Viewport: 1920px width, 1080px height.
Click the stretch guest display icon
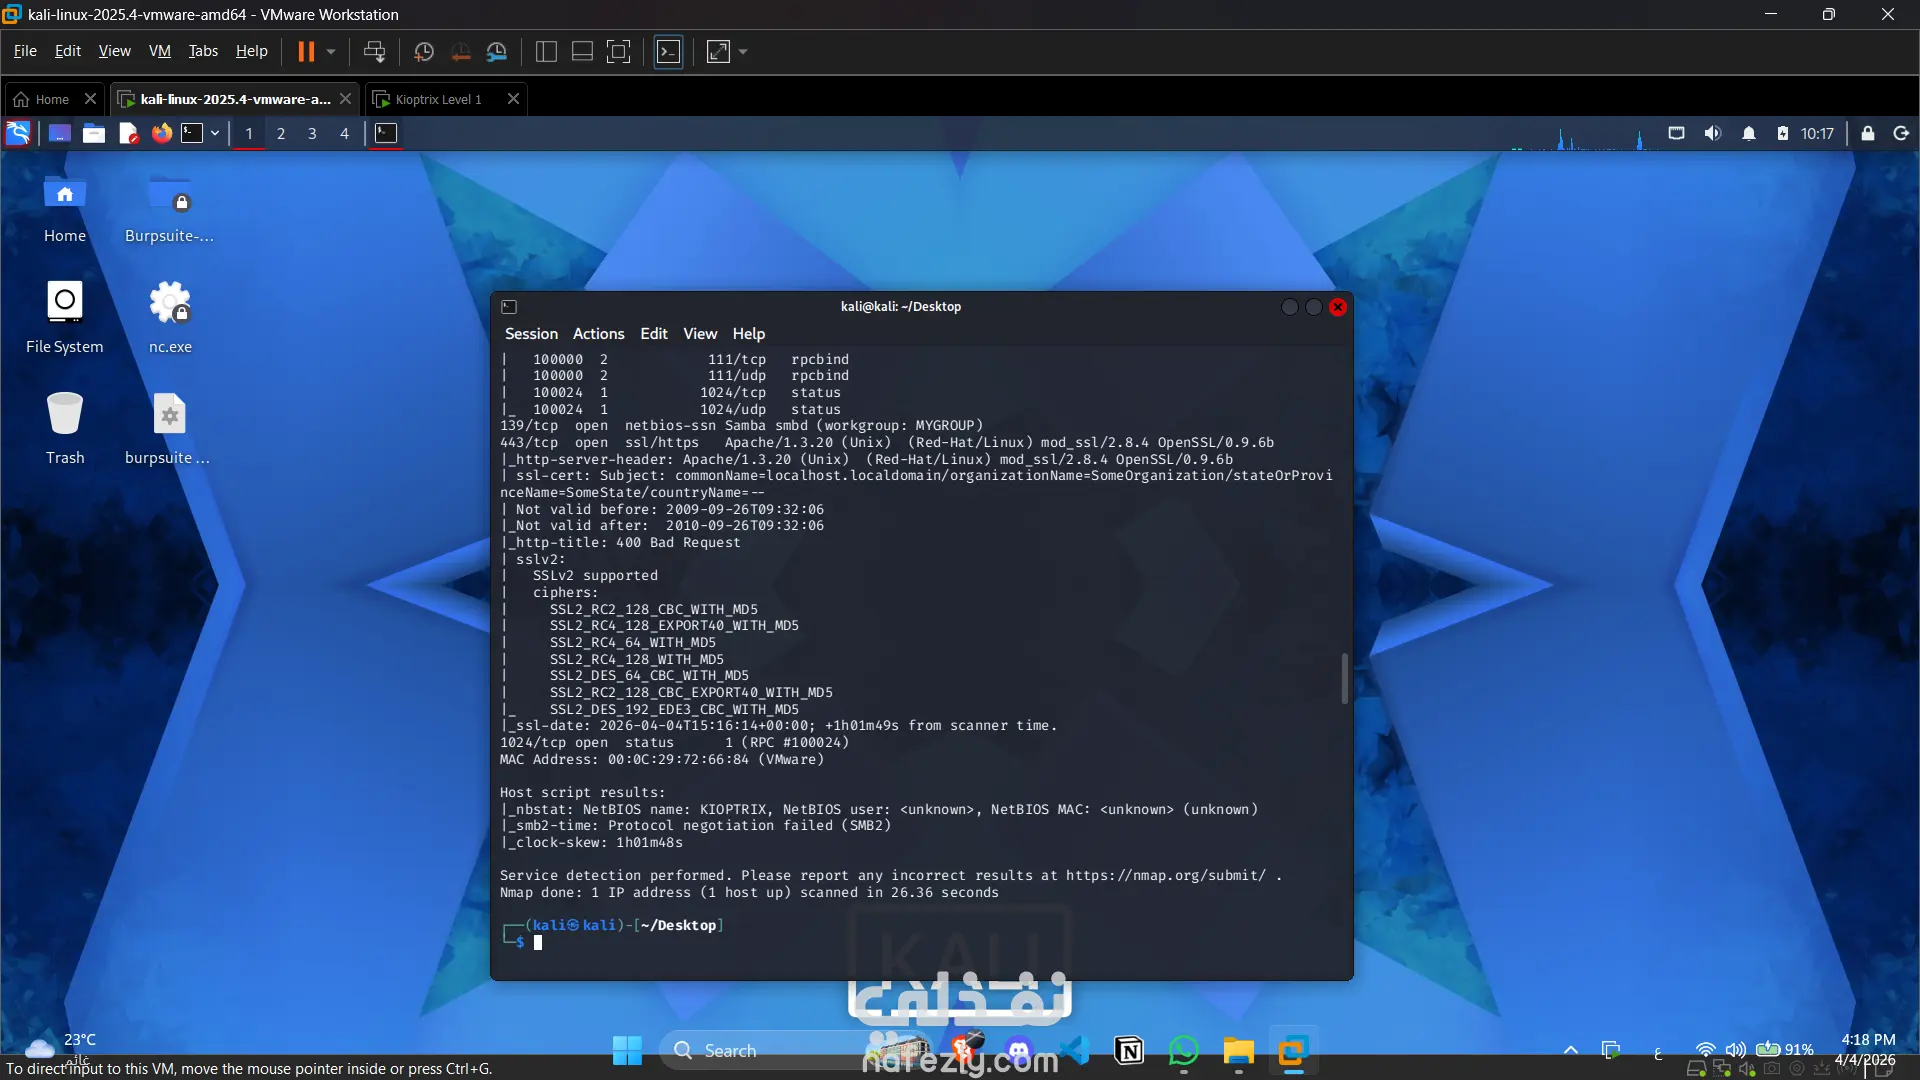[718, 51]
